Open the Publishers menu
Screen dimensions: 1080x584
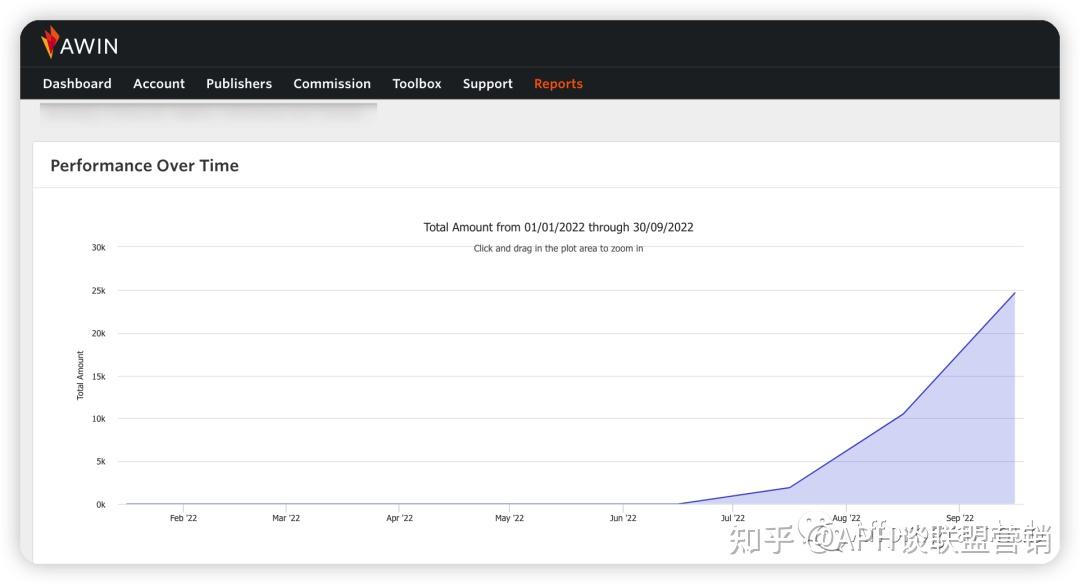coord(239,84)
